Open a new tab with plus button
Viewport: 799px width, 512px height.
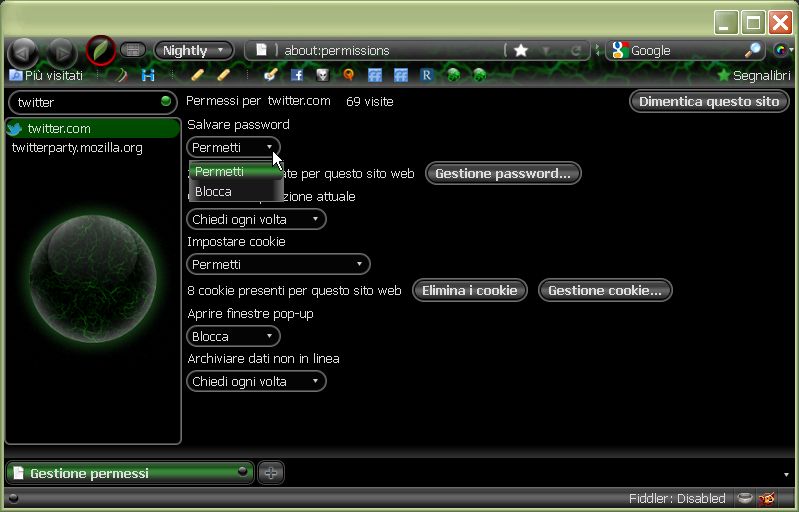coord(271,473)
